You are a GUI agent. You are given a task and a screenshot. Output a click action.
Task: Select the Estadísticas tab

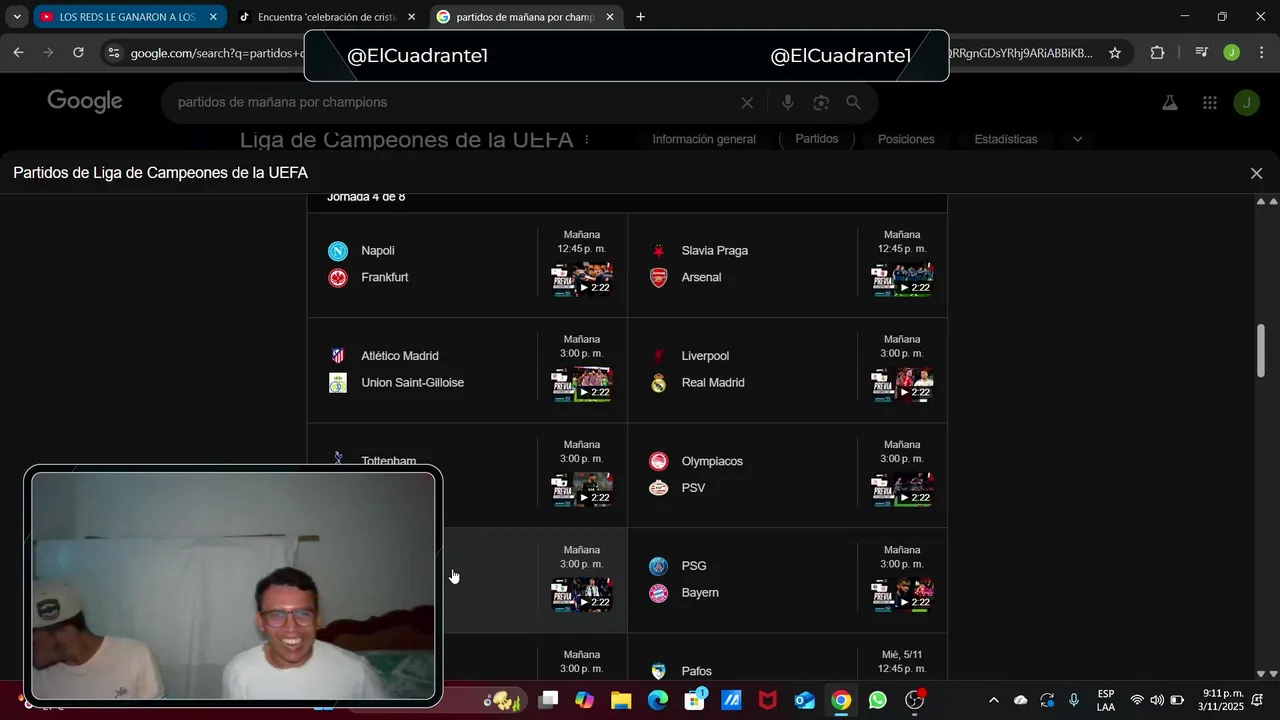coord(1006,139)
